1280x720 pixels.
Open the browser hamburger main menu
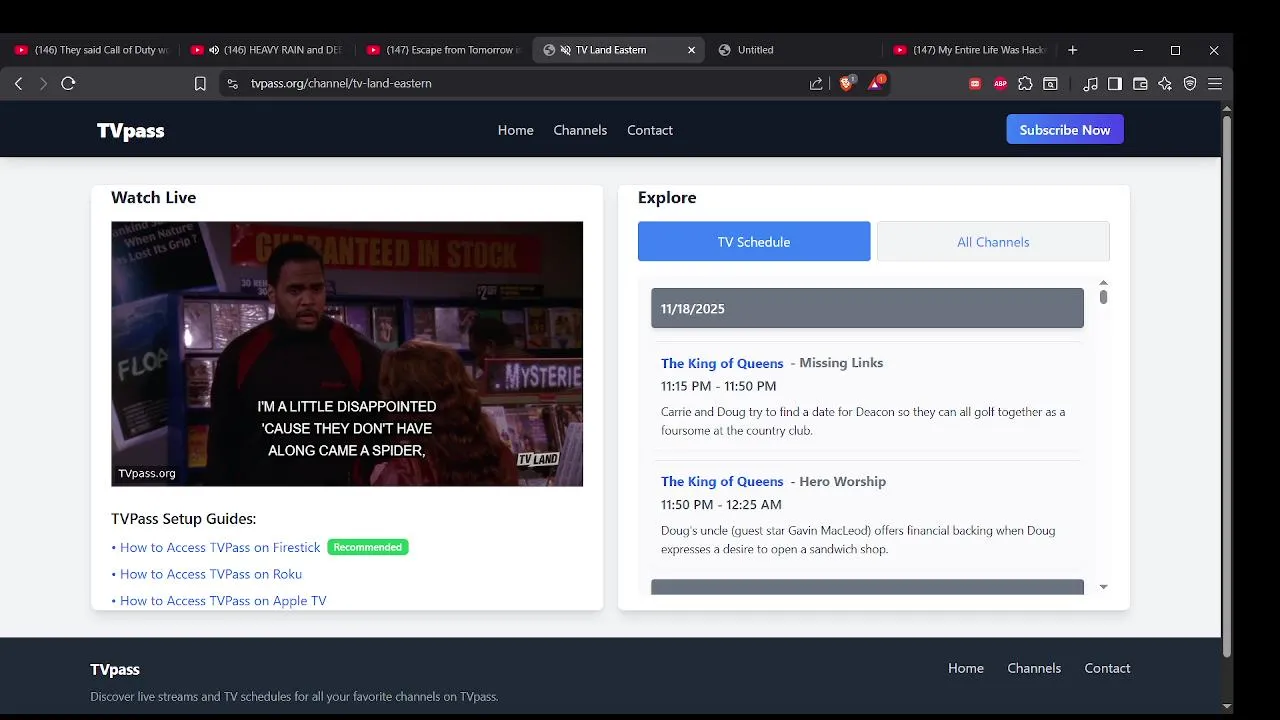click(x=1215, y=84)
